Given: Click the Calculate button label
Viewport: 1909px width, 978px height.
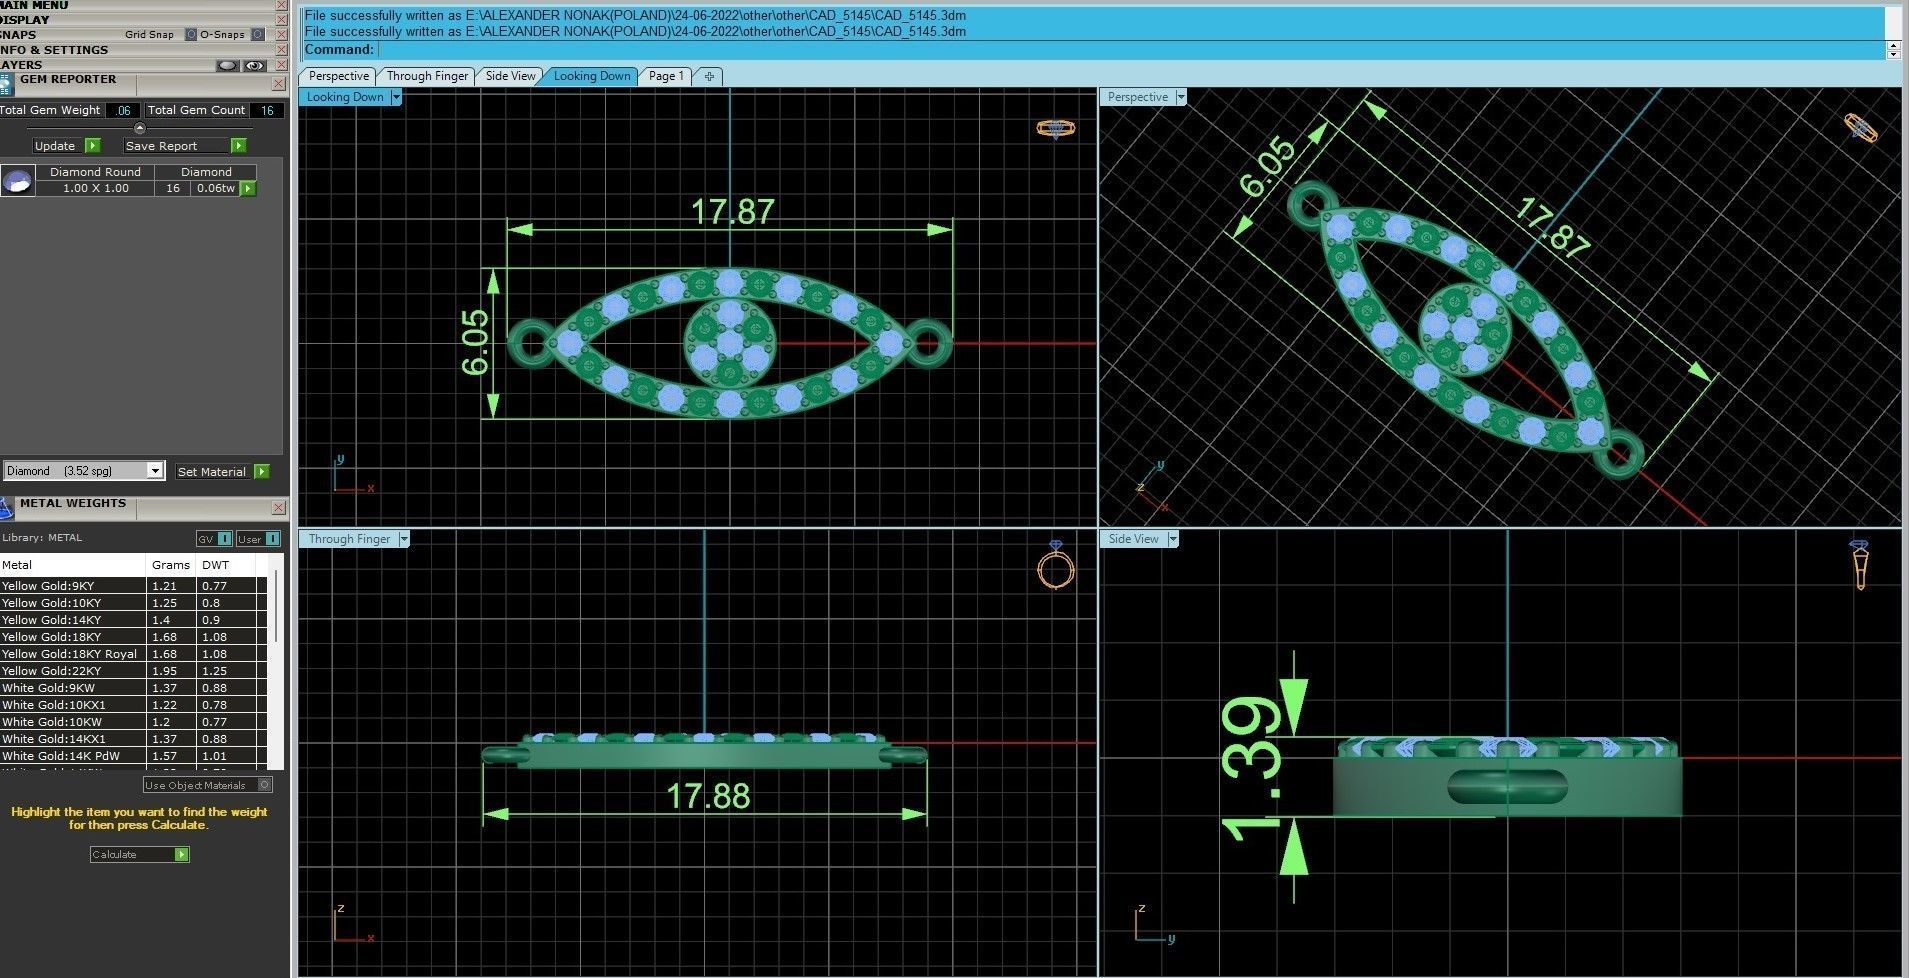Looking at the screenshot, I should [x=114, y=854].
